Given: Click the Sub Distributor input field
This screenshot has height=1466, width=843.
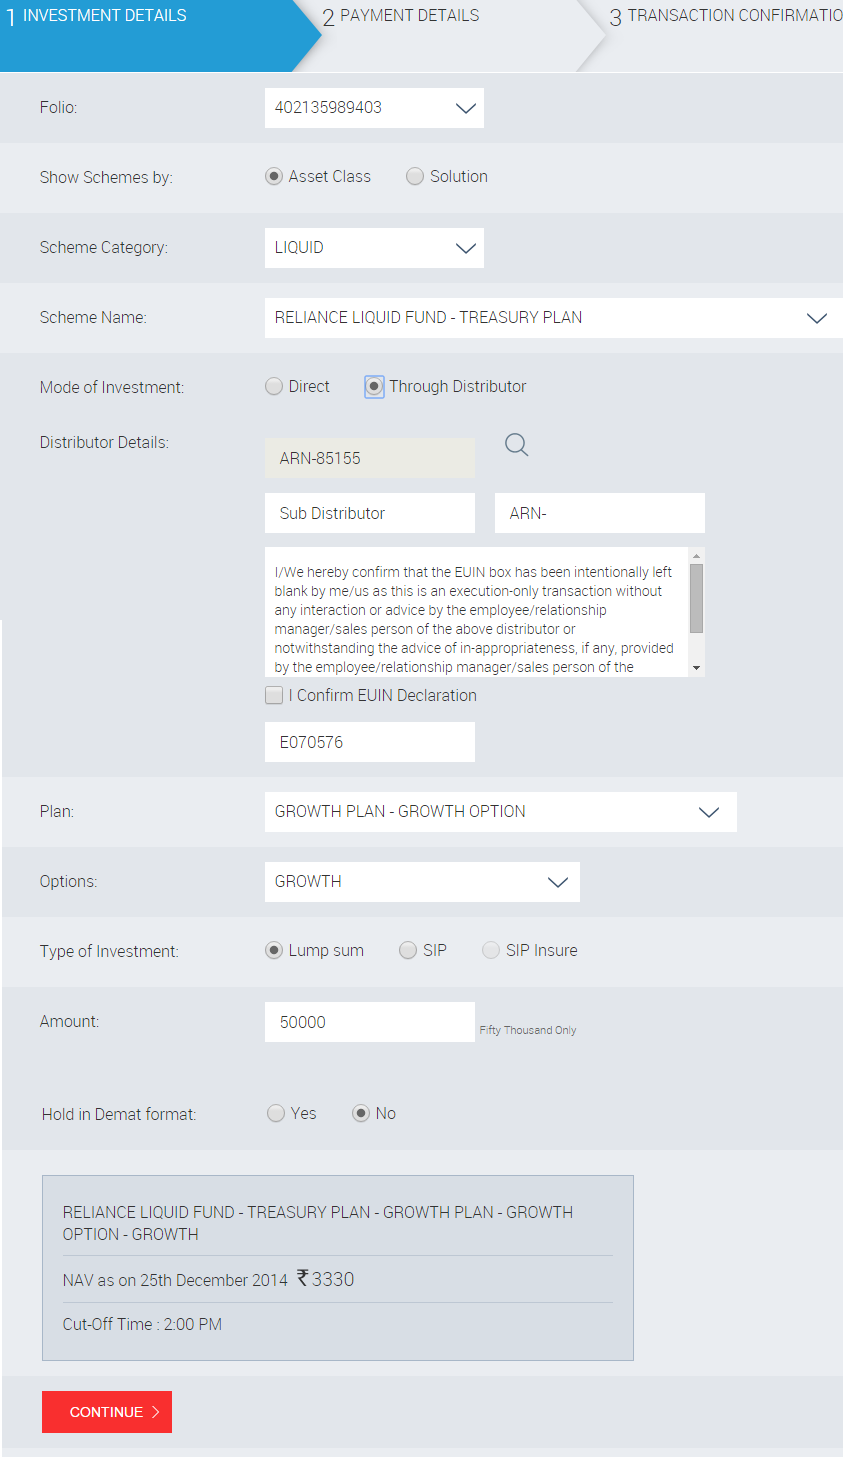Looking at the screenshot, I should tap(370, 513).
